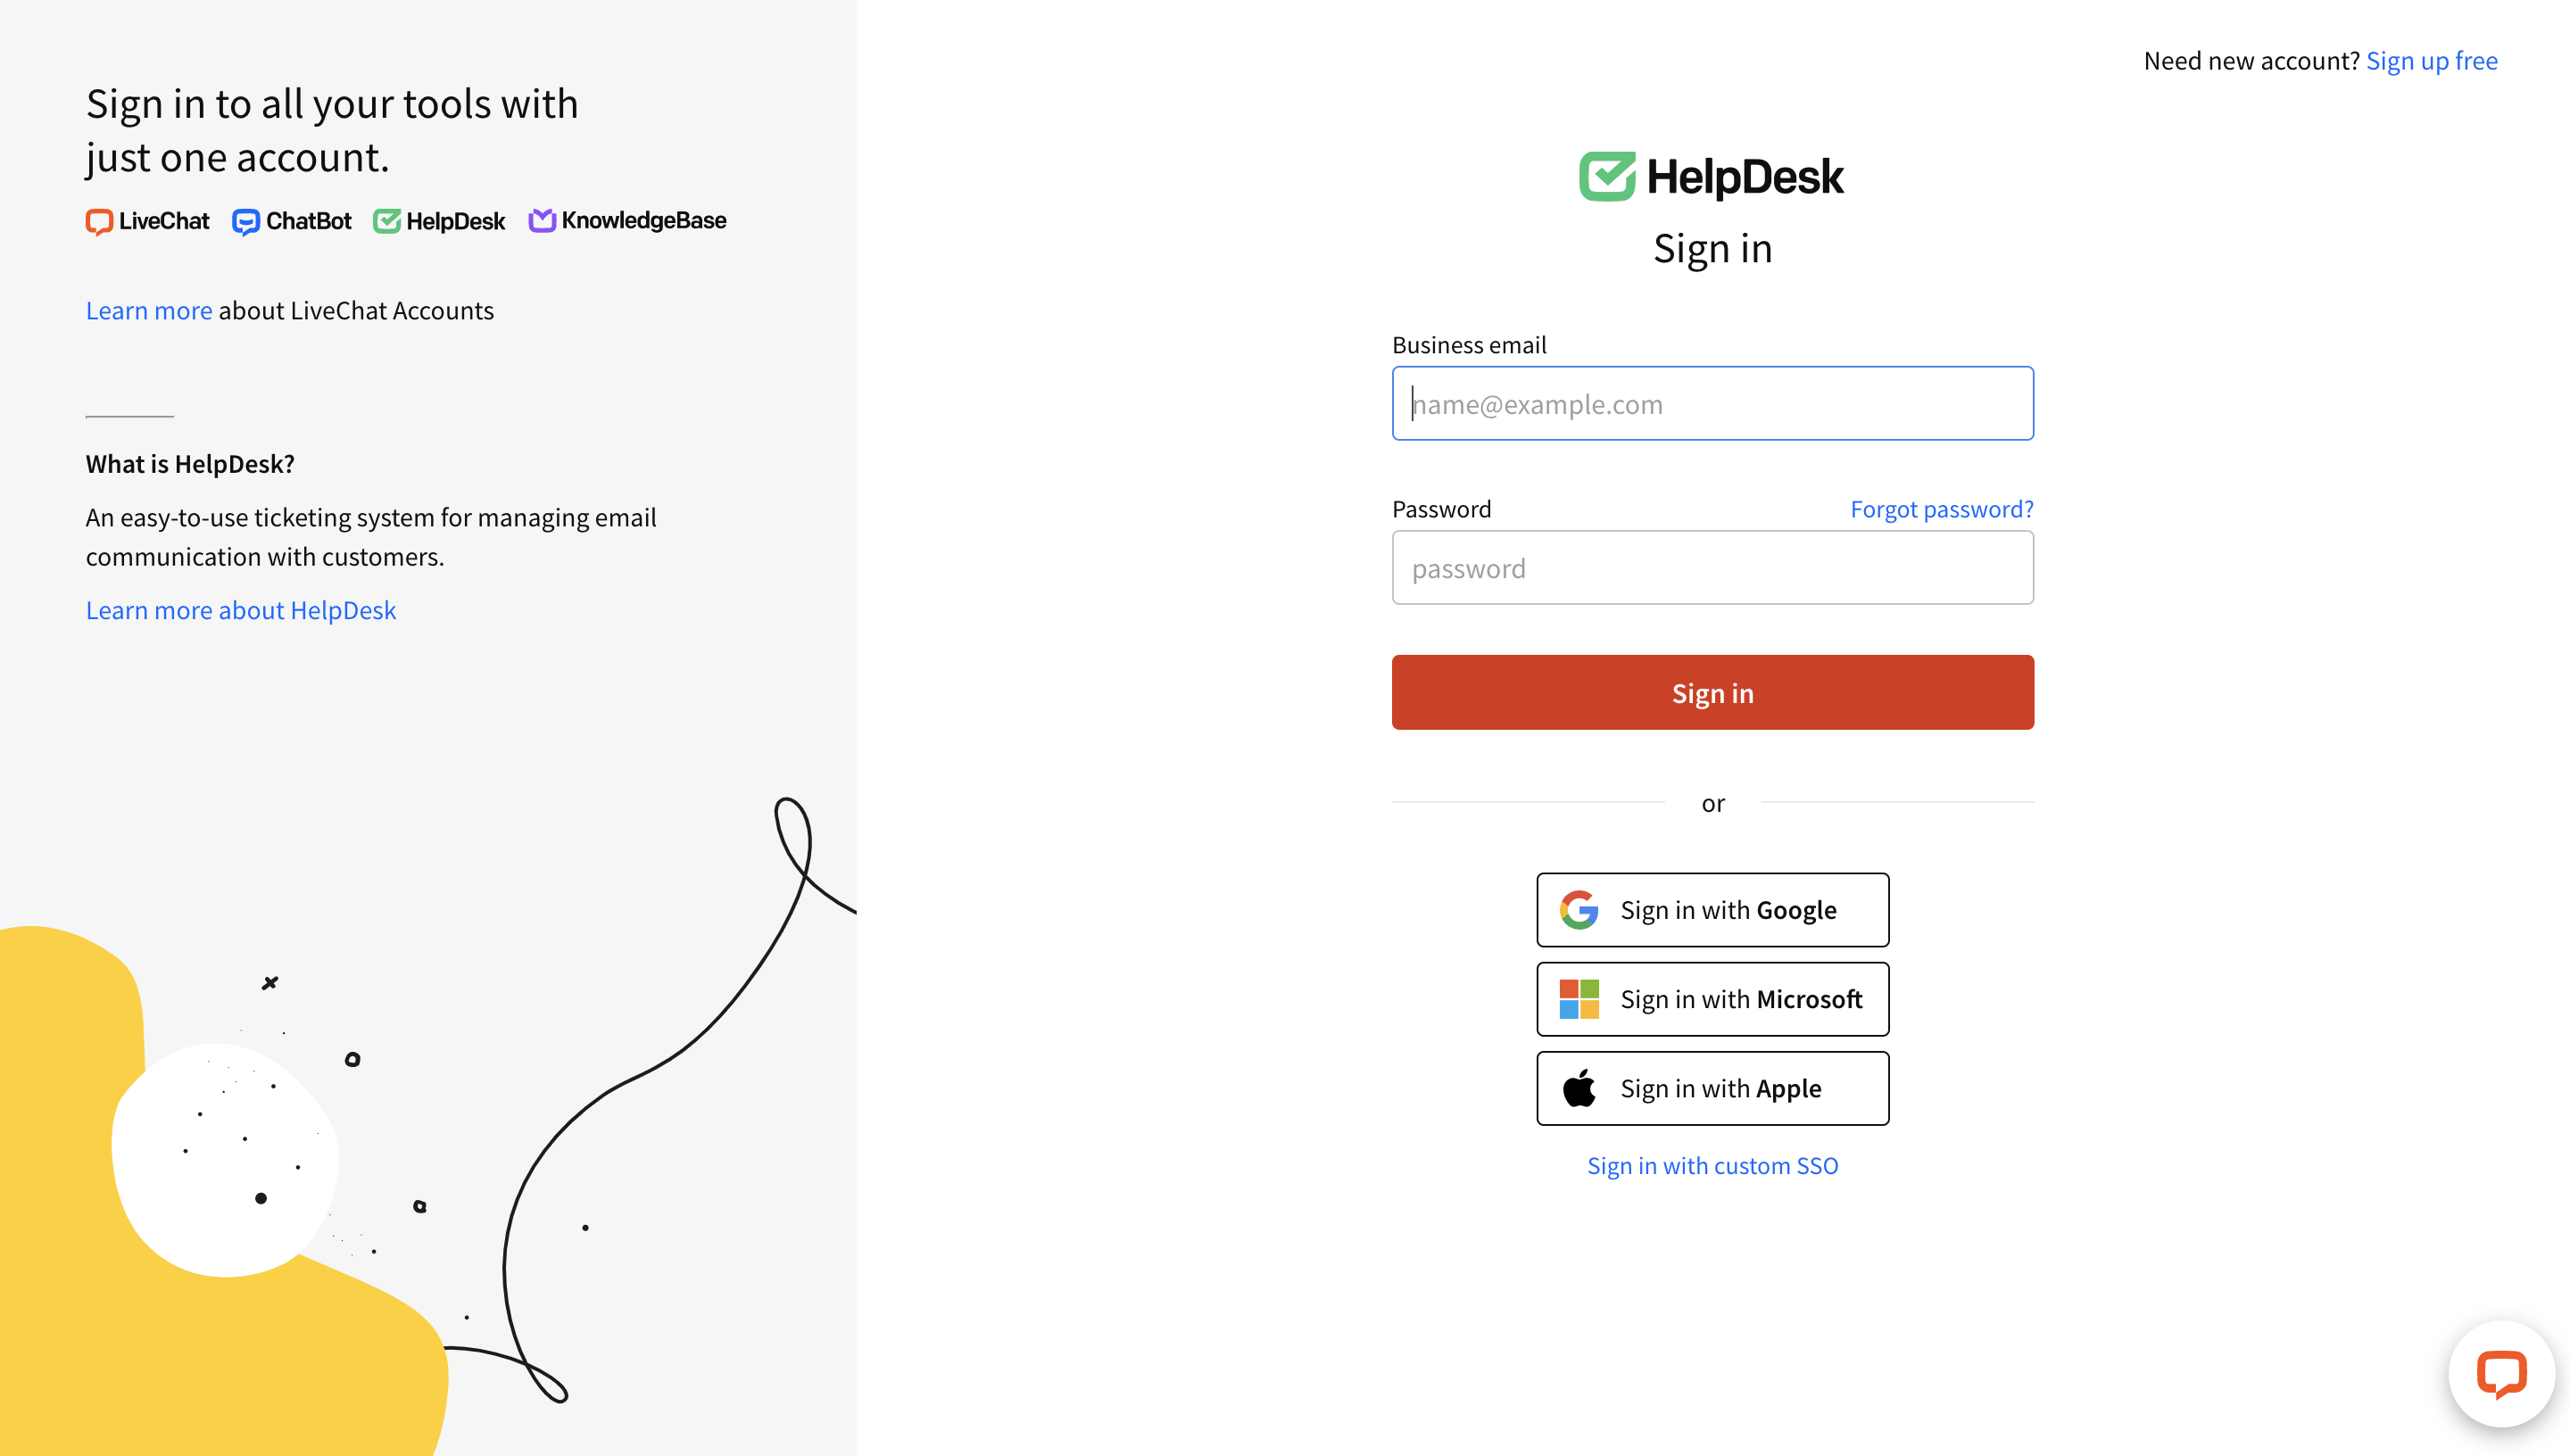This screenshot has height=1456, width=2570.
Task: Click the KnowledgeBase icon in tools list
Action: (x=542, y=220)
